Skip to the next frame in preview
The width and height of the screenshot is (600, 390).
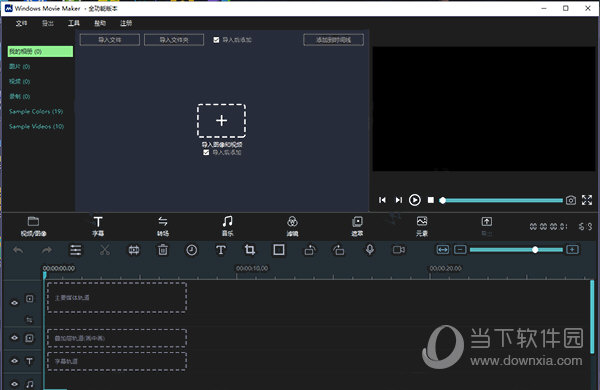[399, 200]
